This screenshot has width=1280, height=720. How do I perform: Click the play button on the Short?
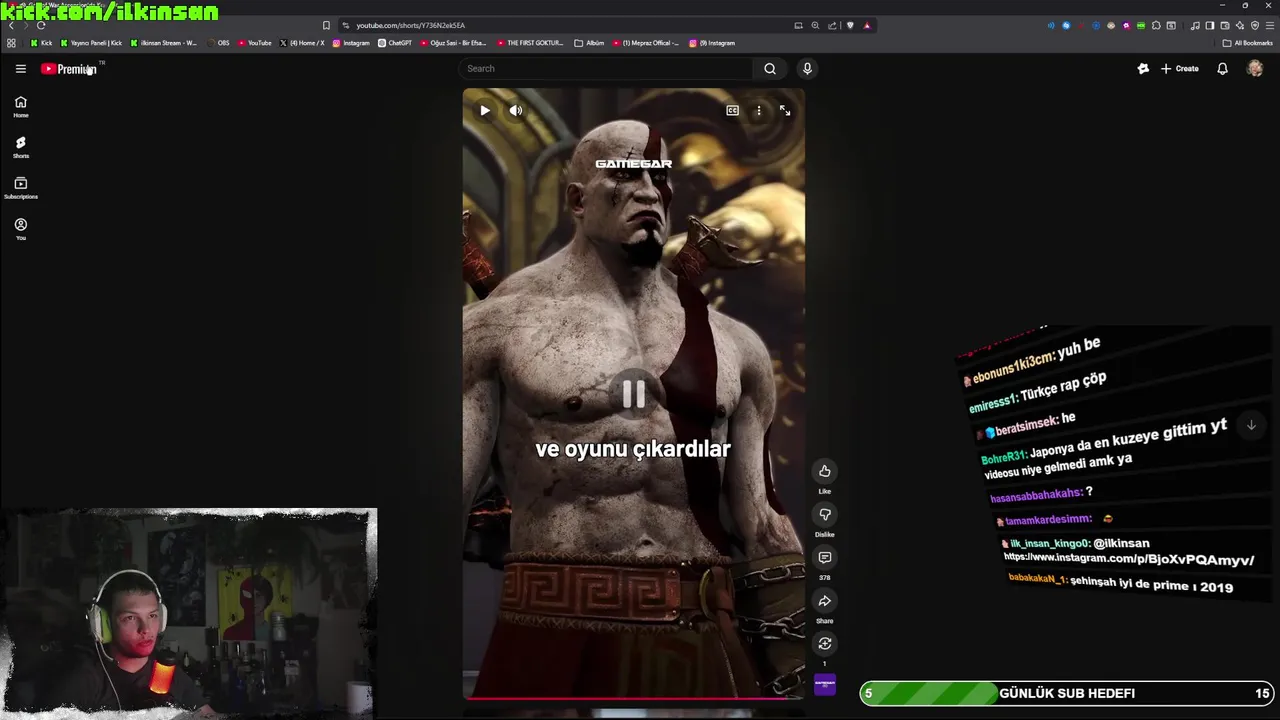coord(485,110)
